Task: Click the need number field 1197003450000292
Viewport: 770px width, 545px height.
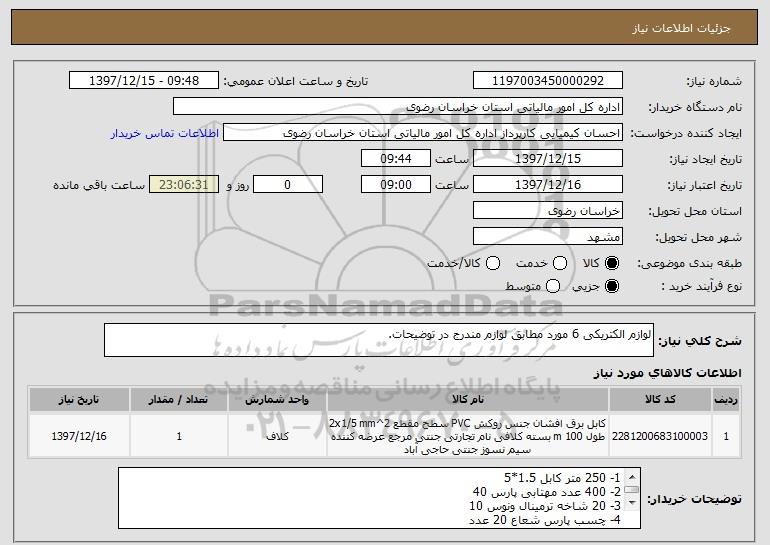Action: [x=548, y=81]
